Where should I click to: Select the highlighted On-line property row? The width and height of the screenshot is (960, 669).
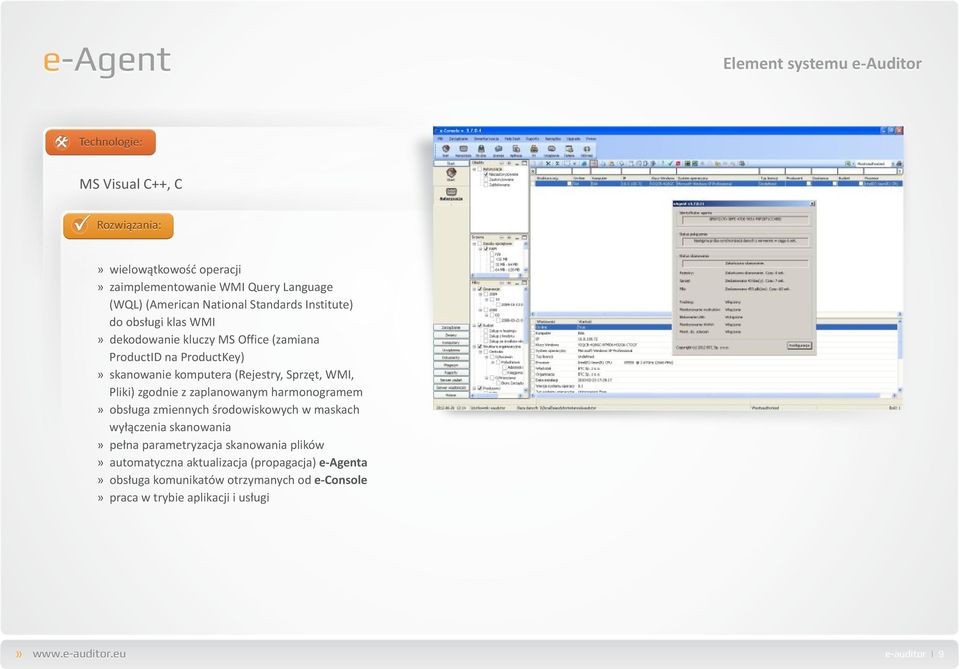[715, 327]
